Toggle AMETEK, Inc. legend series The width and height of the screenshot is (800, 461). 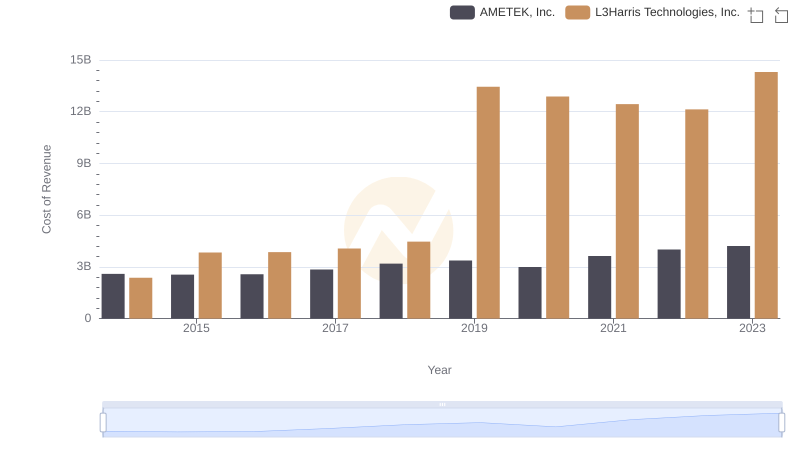(503, 12)
